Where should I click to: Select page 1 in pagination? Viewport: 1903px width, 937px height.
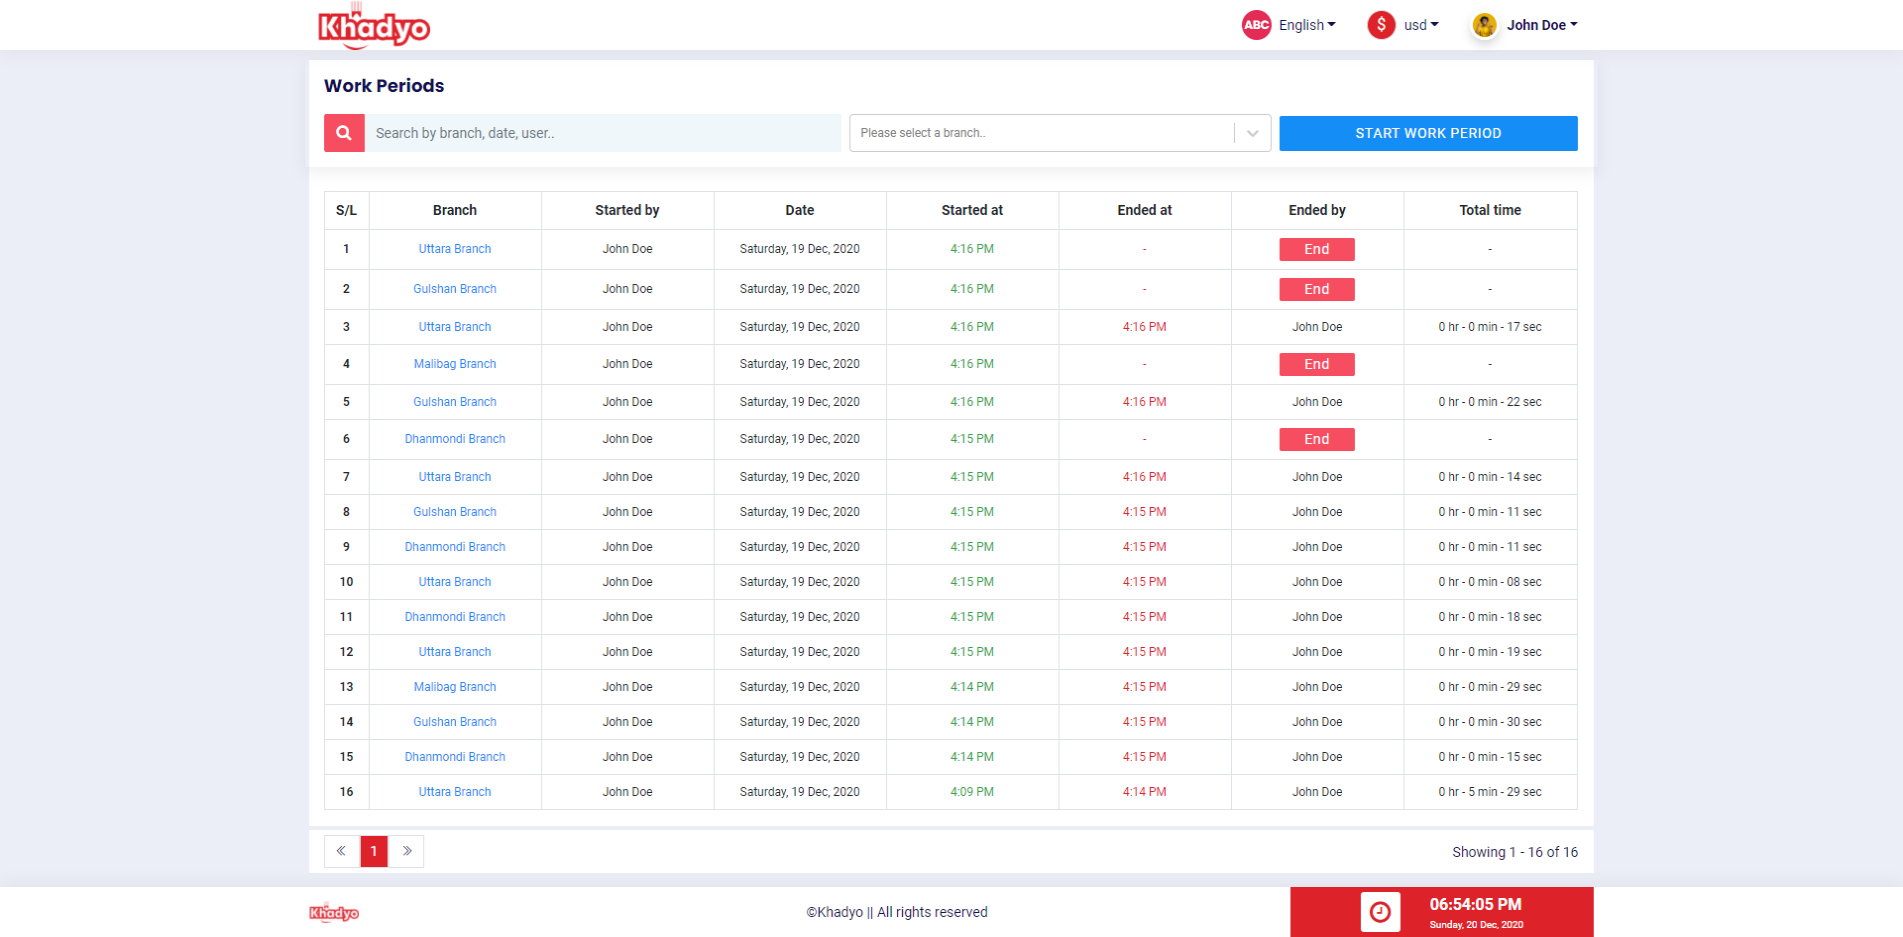click(x=374, y=851)
